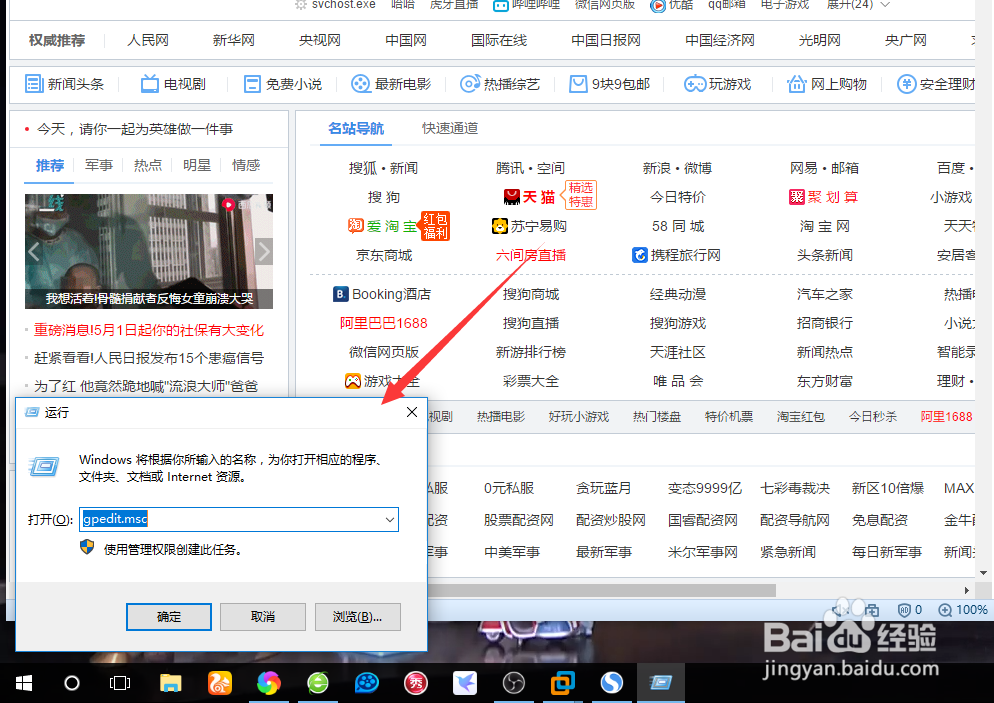The image size is (994, 703).
Task: Click the ad-block shield counter in status bar
Action: 910,610
